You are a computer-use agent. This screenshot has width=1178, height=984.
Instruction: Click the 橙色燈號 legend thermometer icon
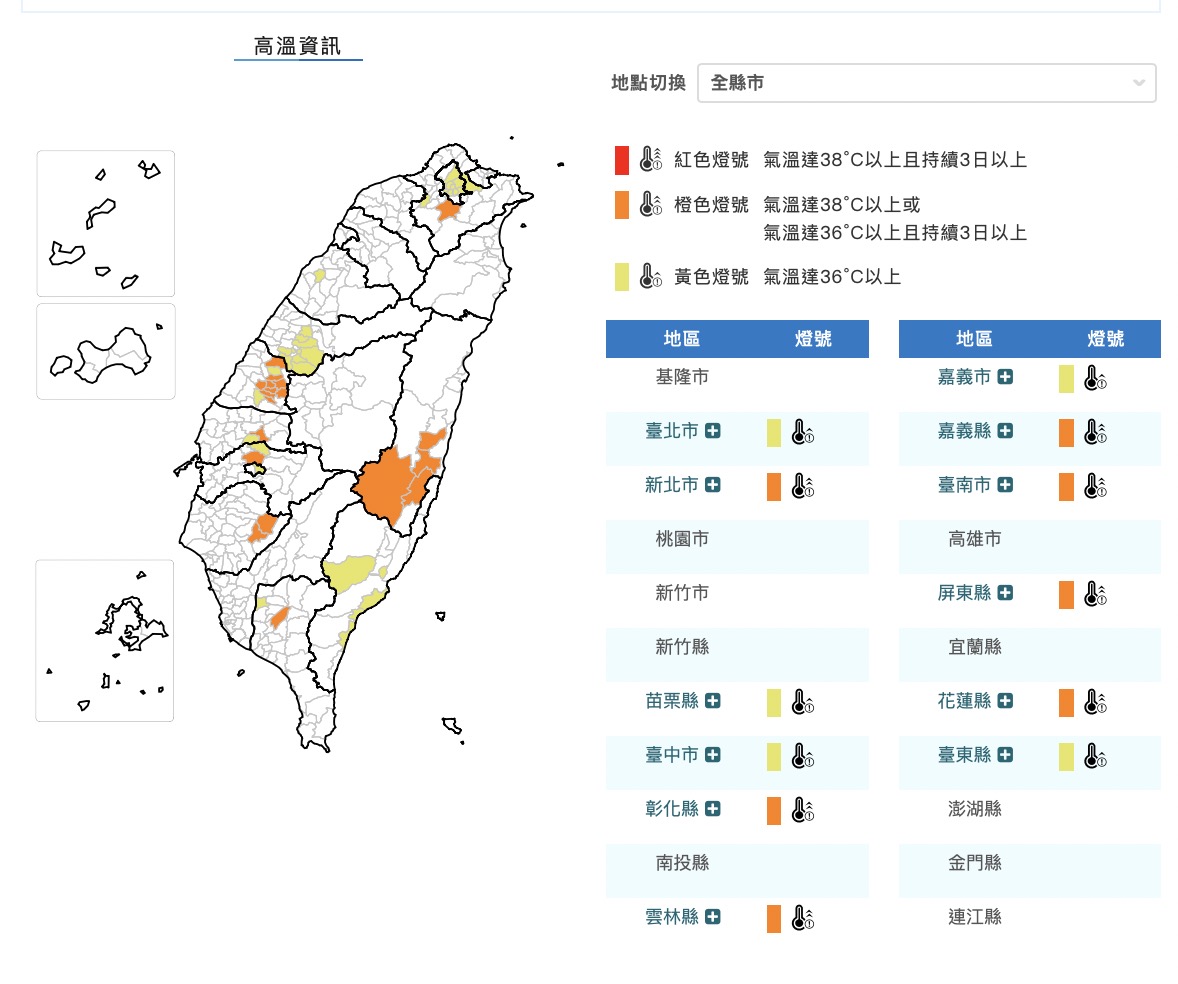[x=650, y=204]
